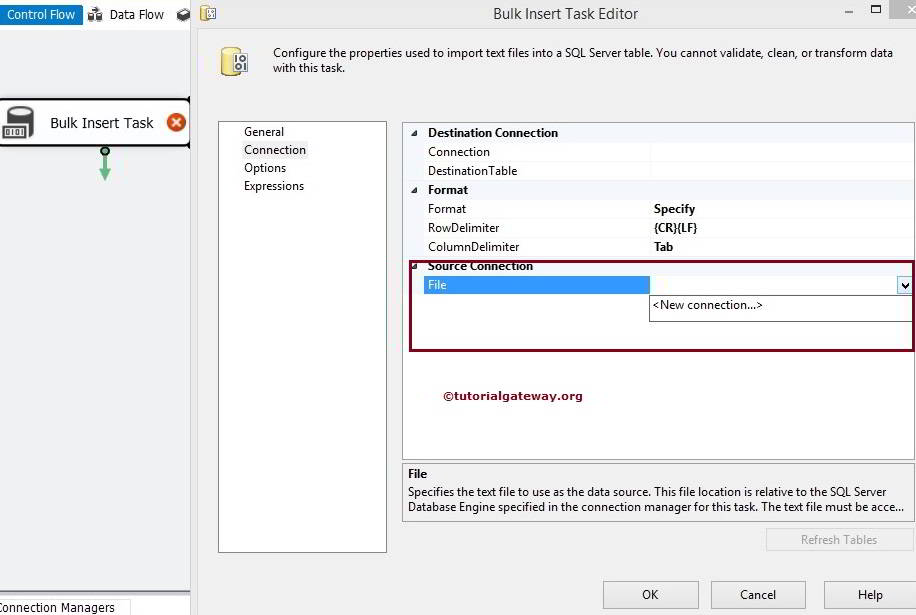Click the Cancel button

pos(758,594)
